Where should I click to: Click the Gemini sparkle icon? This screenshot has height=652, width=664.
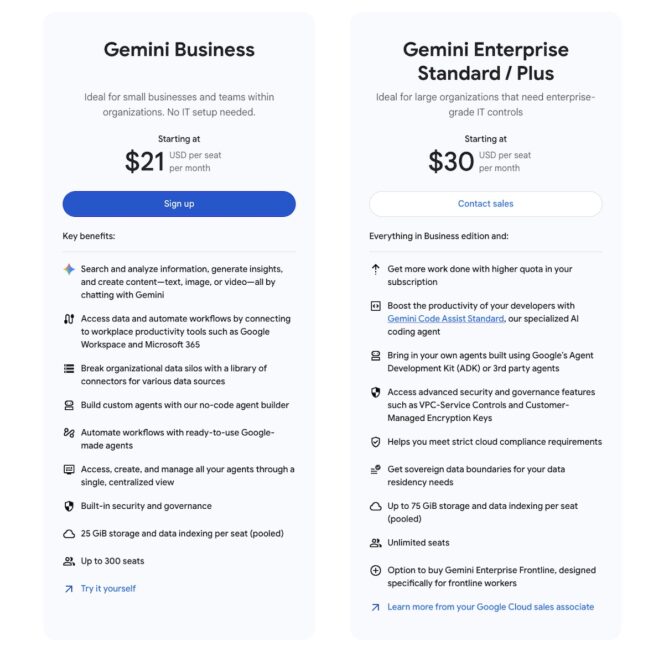pos(69,269)
